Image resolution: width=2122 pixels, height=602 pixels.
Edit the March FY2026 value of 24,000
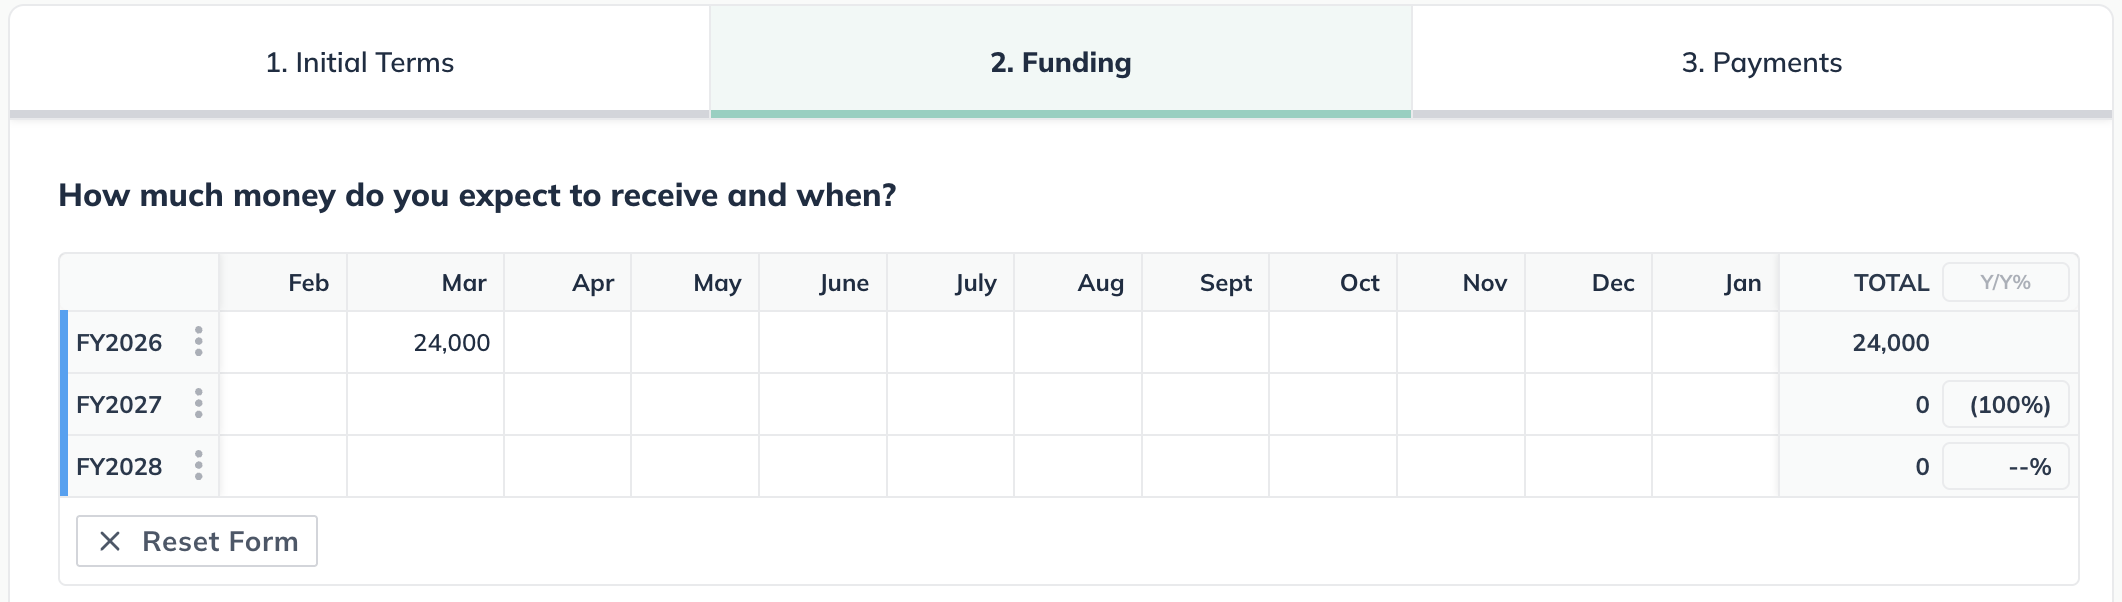(x=452, y=342)
